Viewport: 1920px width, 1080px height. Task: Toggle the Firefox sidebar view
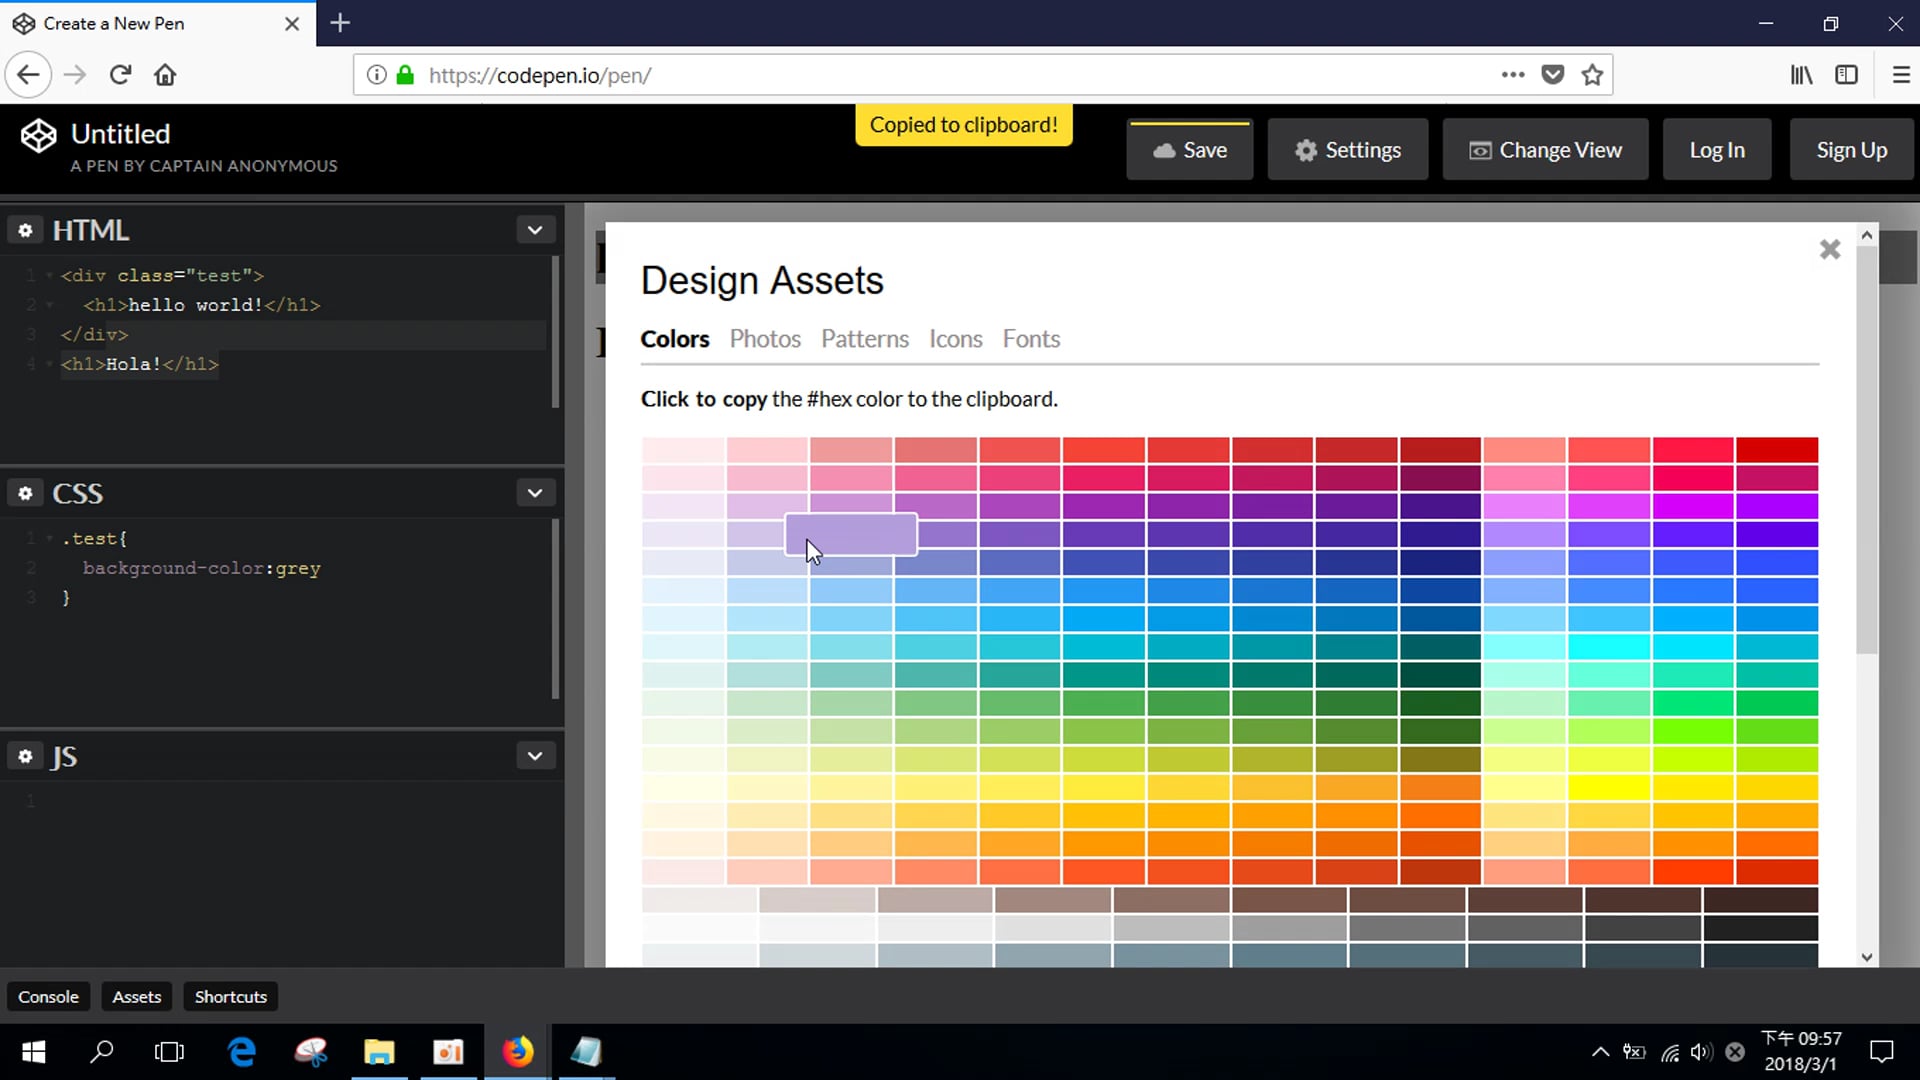coord(1846,75)
